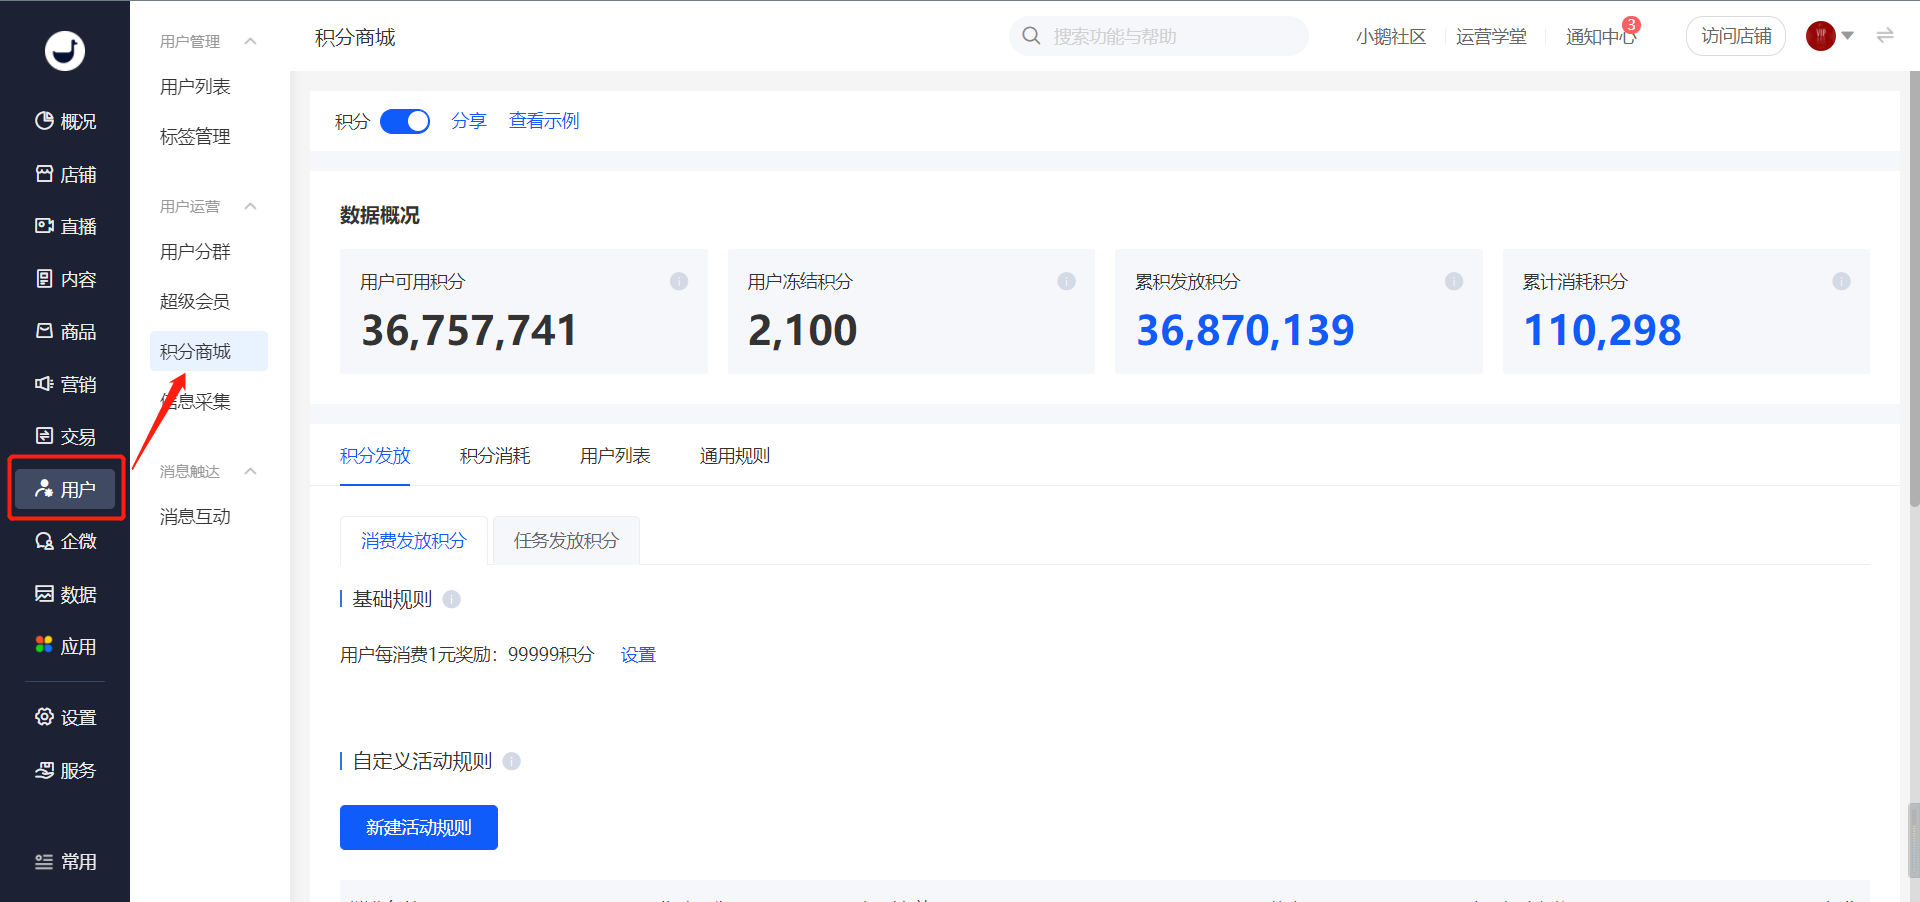Open 常用 frequently used menu
Image resolution: width=1920 pixels, height=902 pixels.
click(65, 861)
